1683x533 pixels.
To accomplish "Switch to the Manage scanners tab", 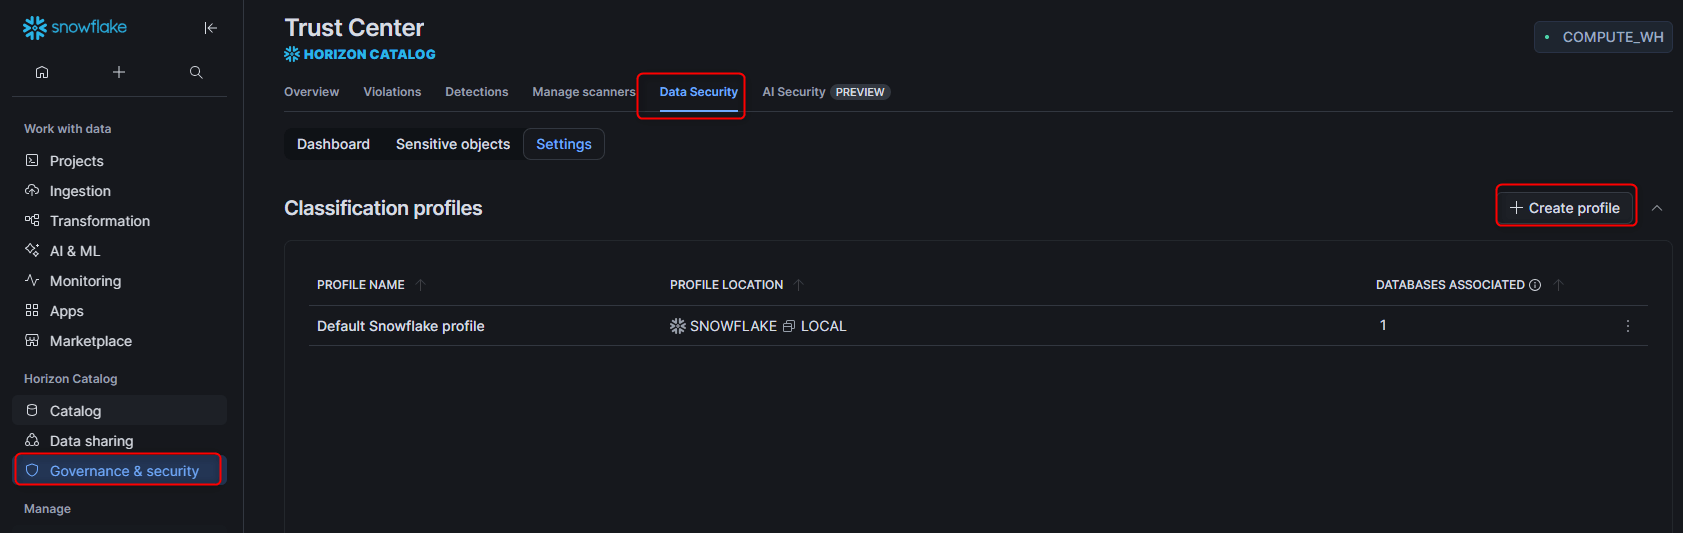I will point(583,92).
